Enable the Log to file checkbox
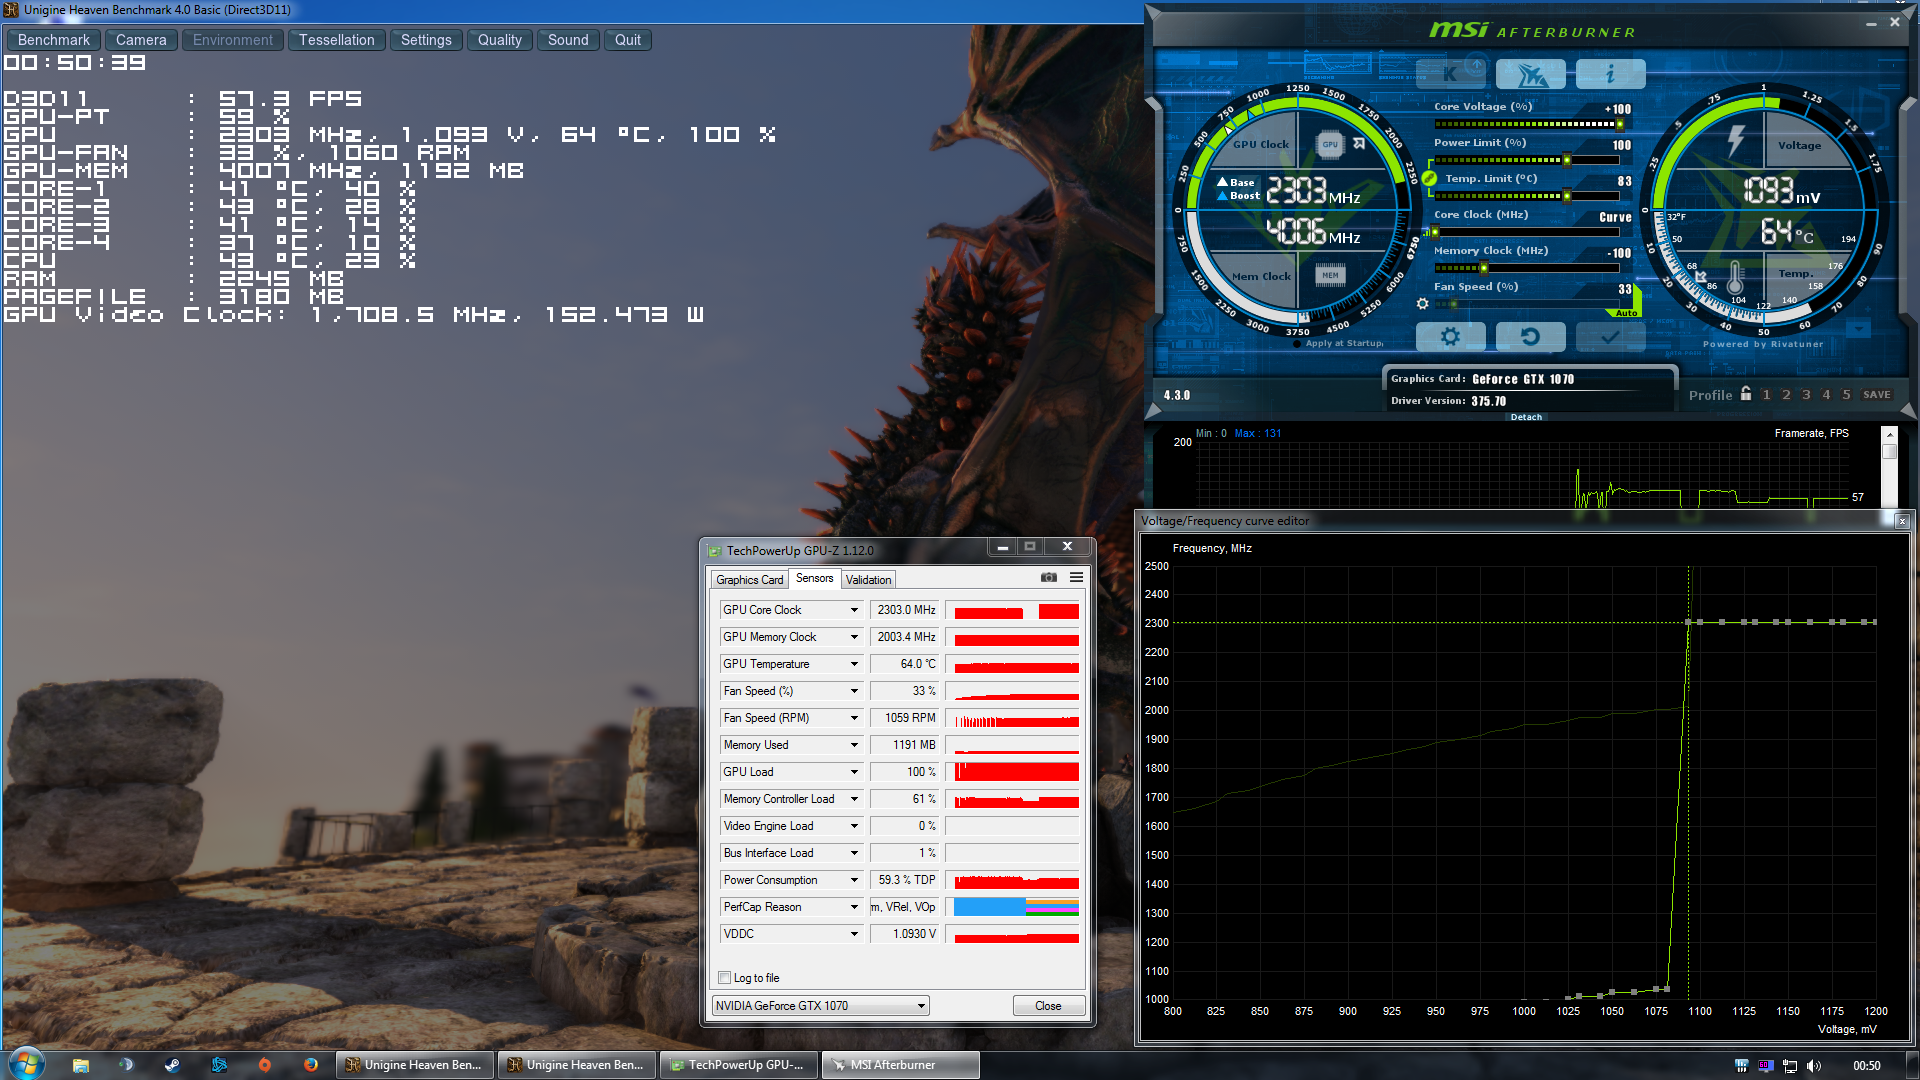The width and height of the screenshot is (1920, 1080). click(x=725, y=978)
